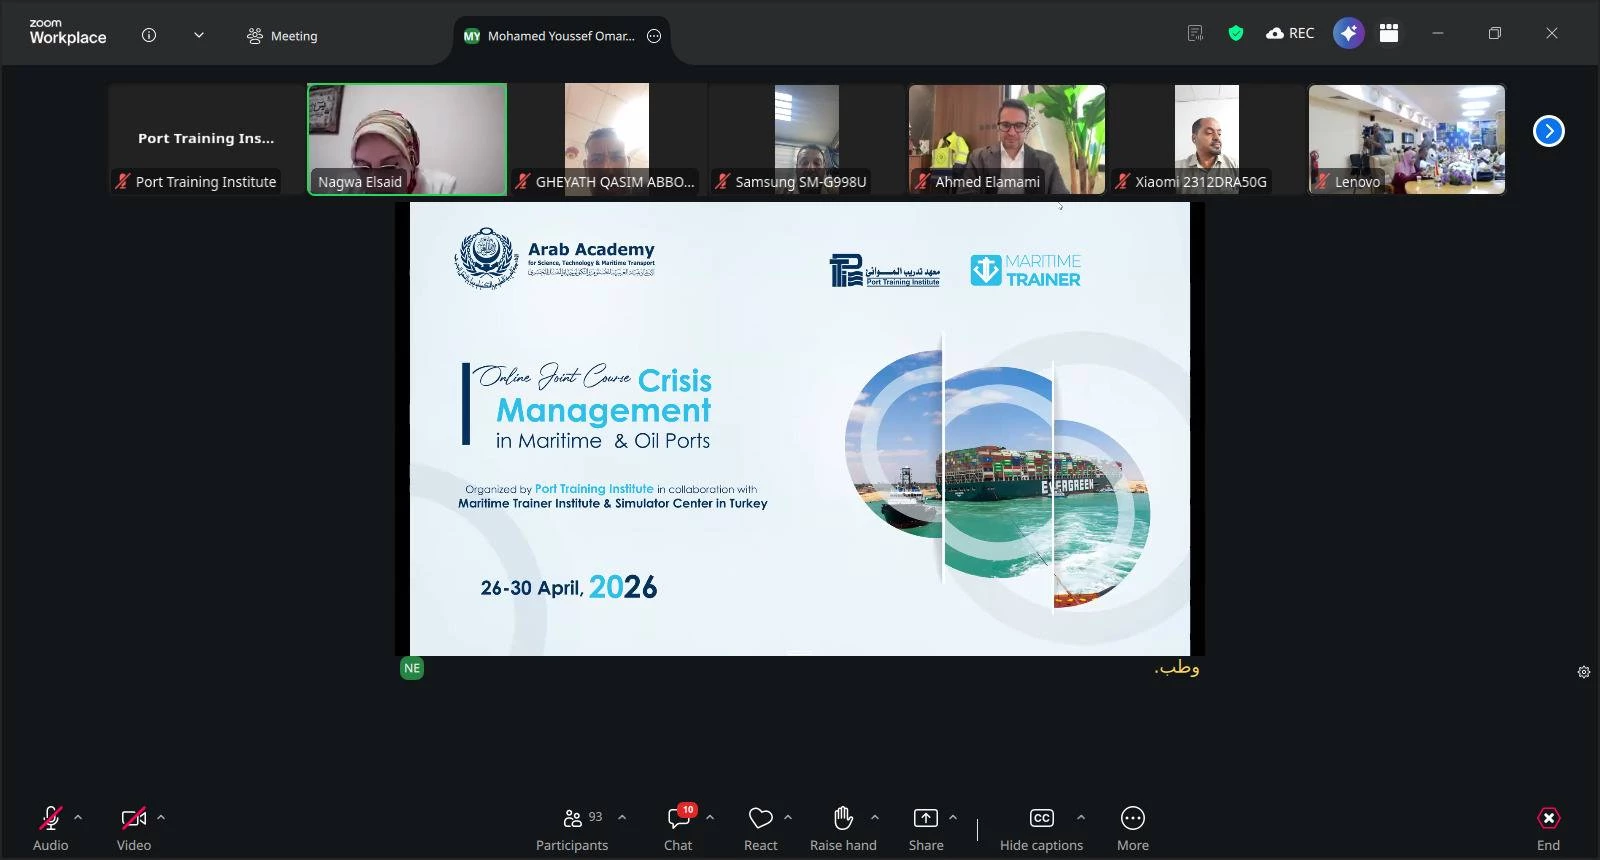Image resolution: width=1600 pixels, height=860 pixels.
Task: Expand raise hand options arrow
Action: pos(875,818)
